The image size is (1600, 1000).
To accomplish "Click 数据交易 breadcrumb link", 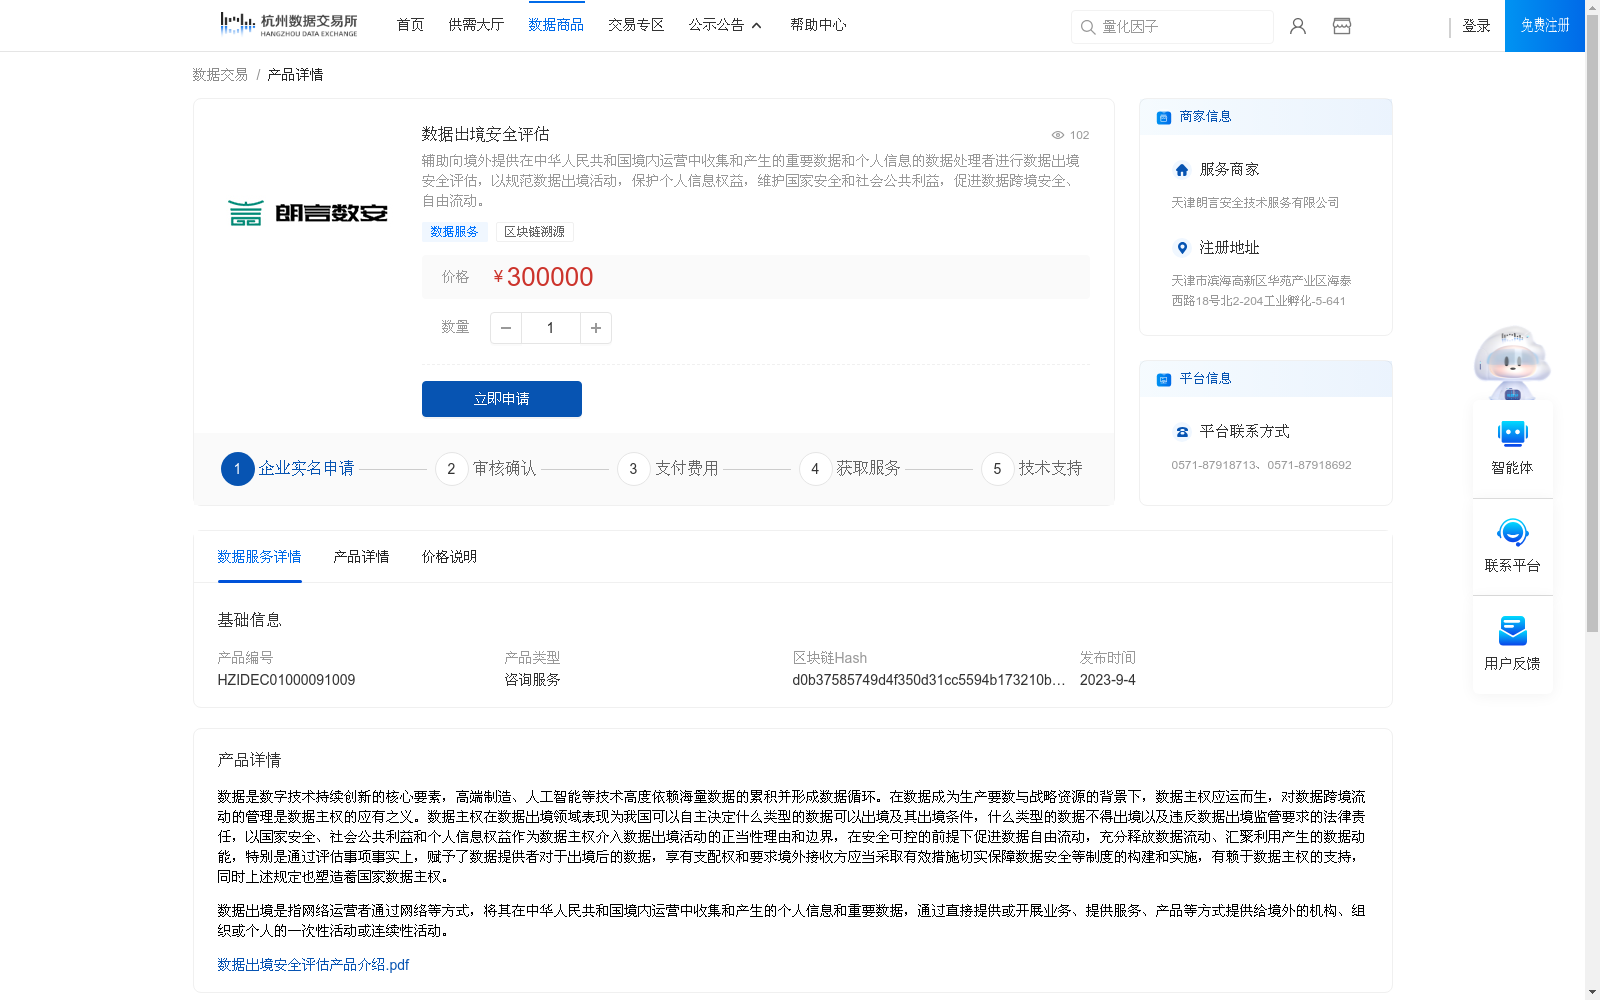I will tap(220, 75).
